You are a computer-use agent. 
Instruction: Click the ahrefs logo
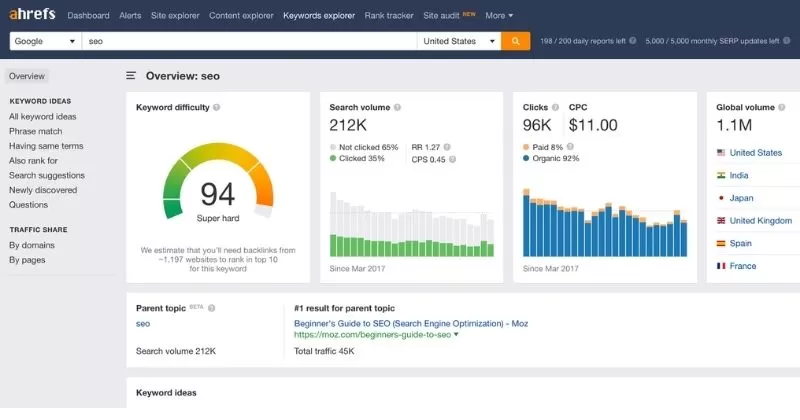32,16
